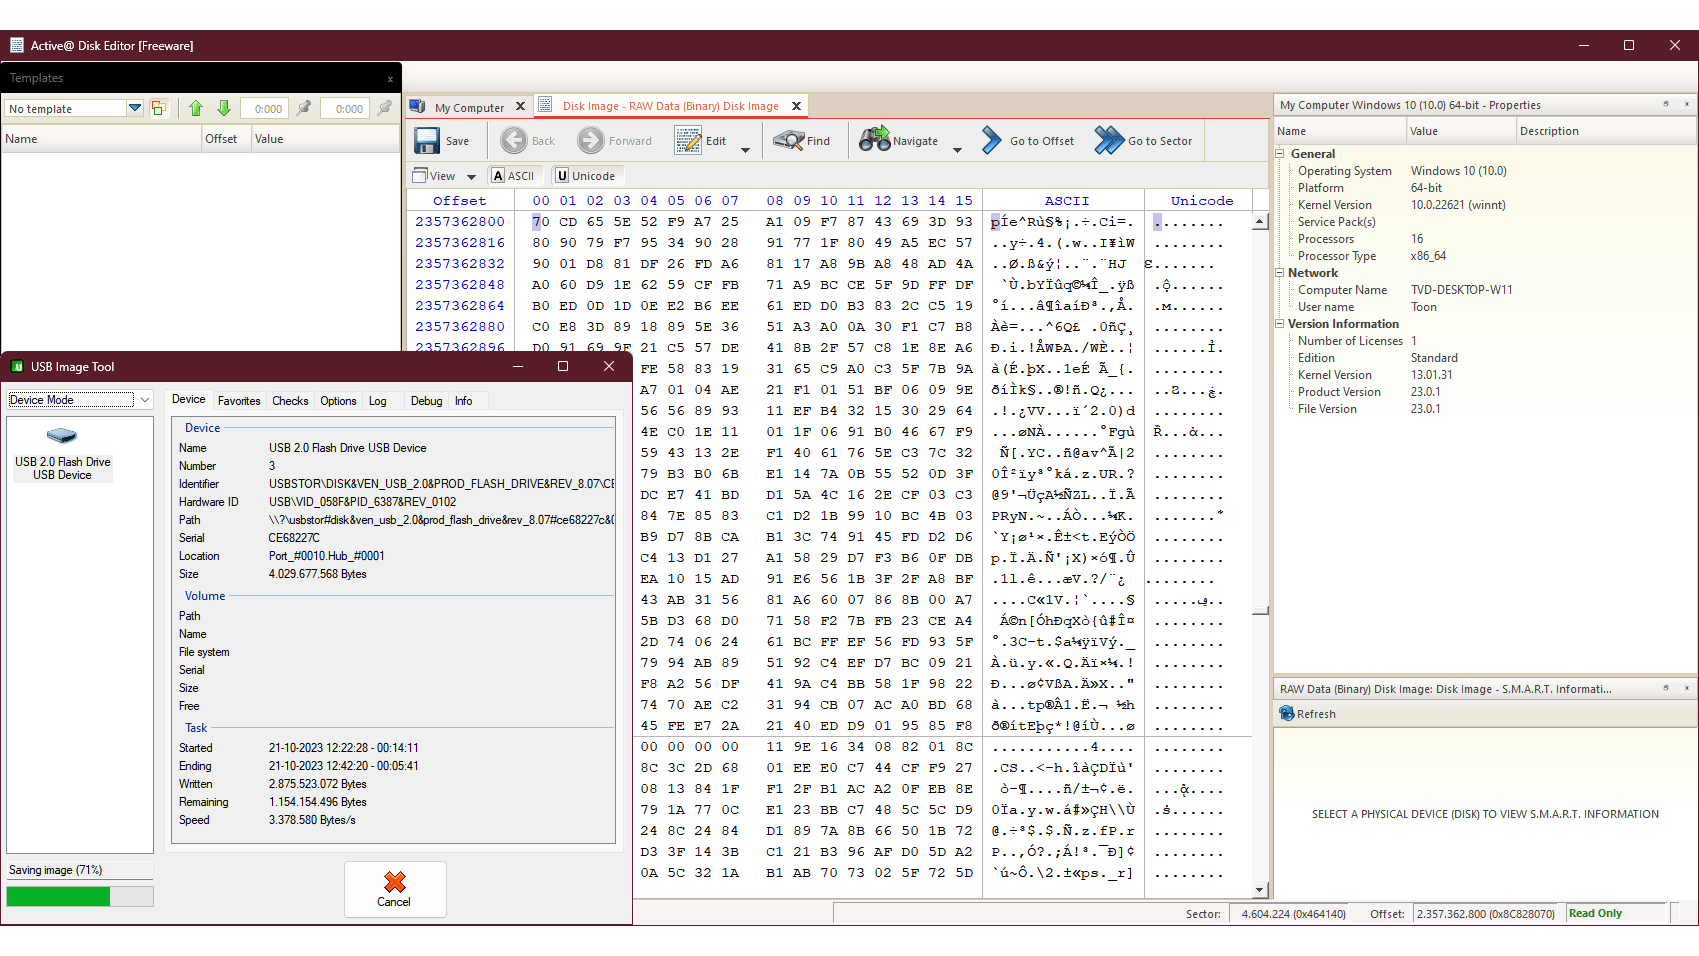Click the Go to Offset arrow icon
The width and height of the screenshot is (1699, 956).
991,141
